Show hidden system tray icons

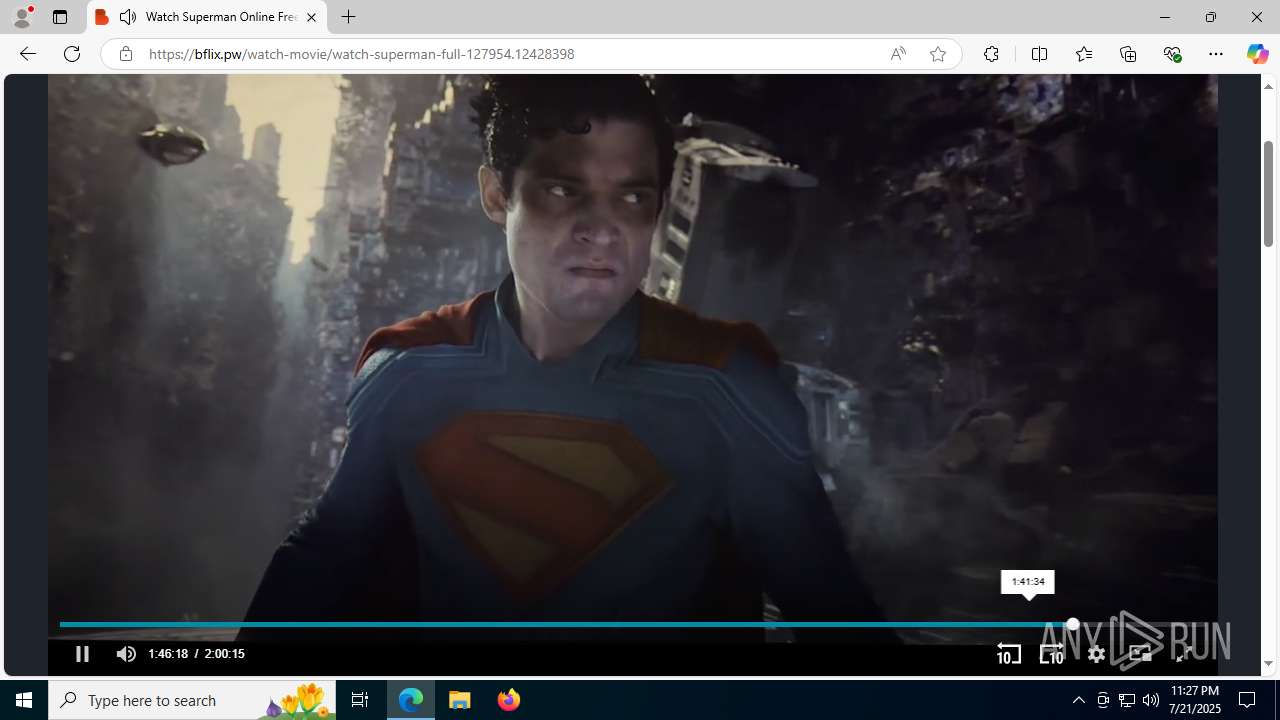(1078, 700)
